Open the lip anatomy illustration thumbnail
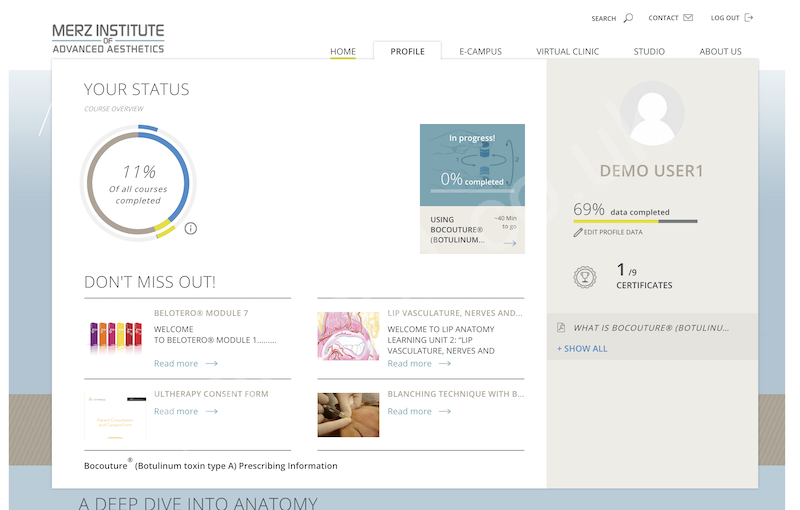Image resolution: width=800 pixels, height=510 pixels. (x=348, y=336)
